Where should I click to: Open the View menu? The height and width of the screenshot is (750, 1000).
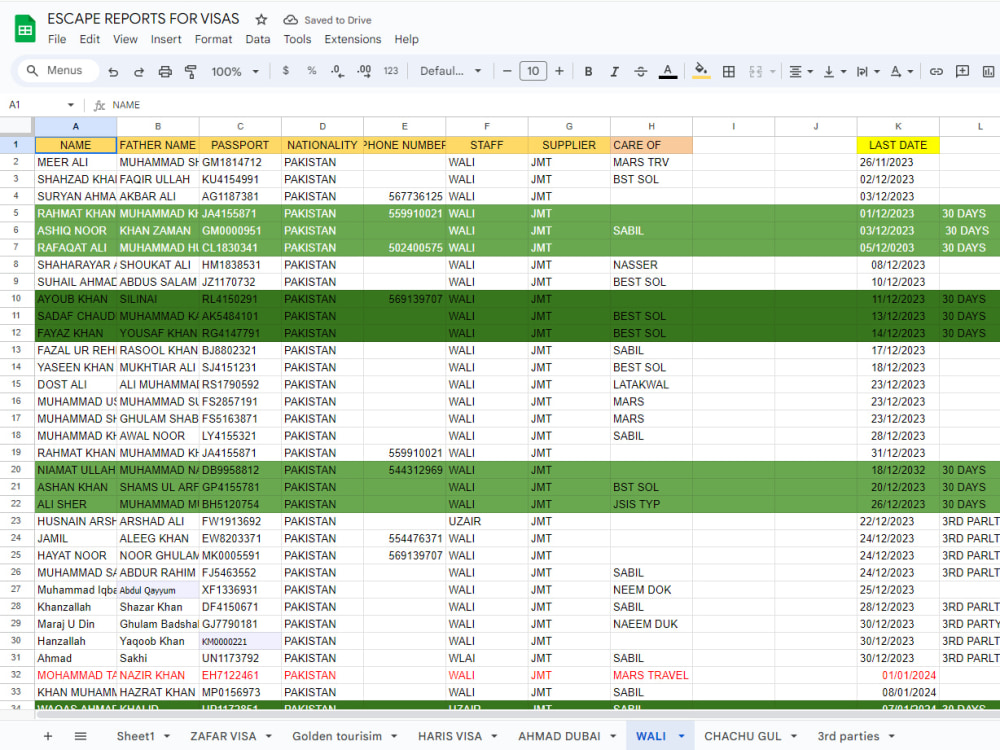pos(125,39)
